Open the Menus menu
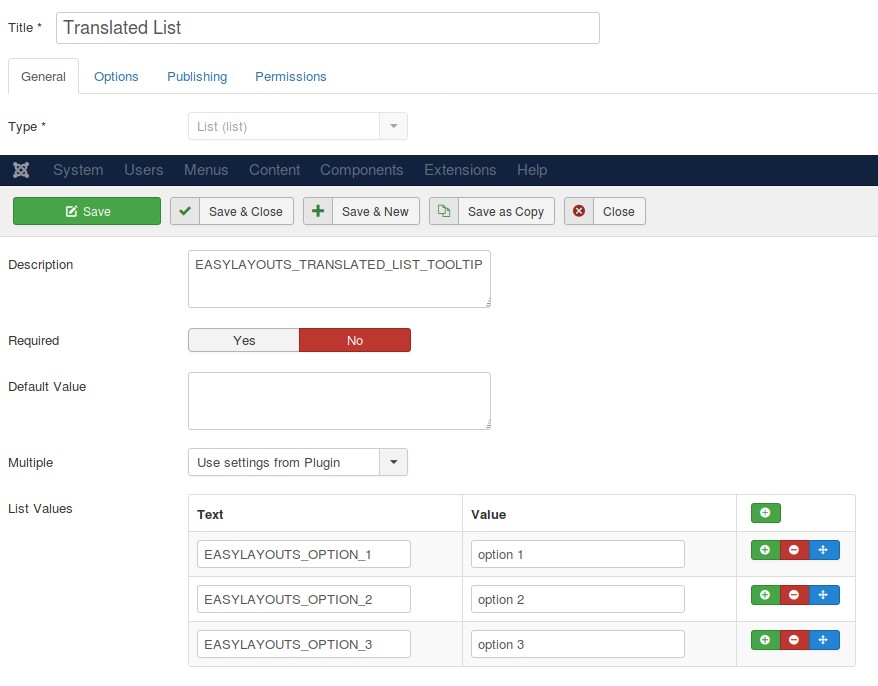This screenshot has height=686, width=878. coord(206,170)
